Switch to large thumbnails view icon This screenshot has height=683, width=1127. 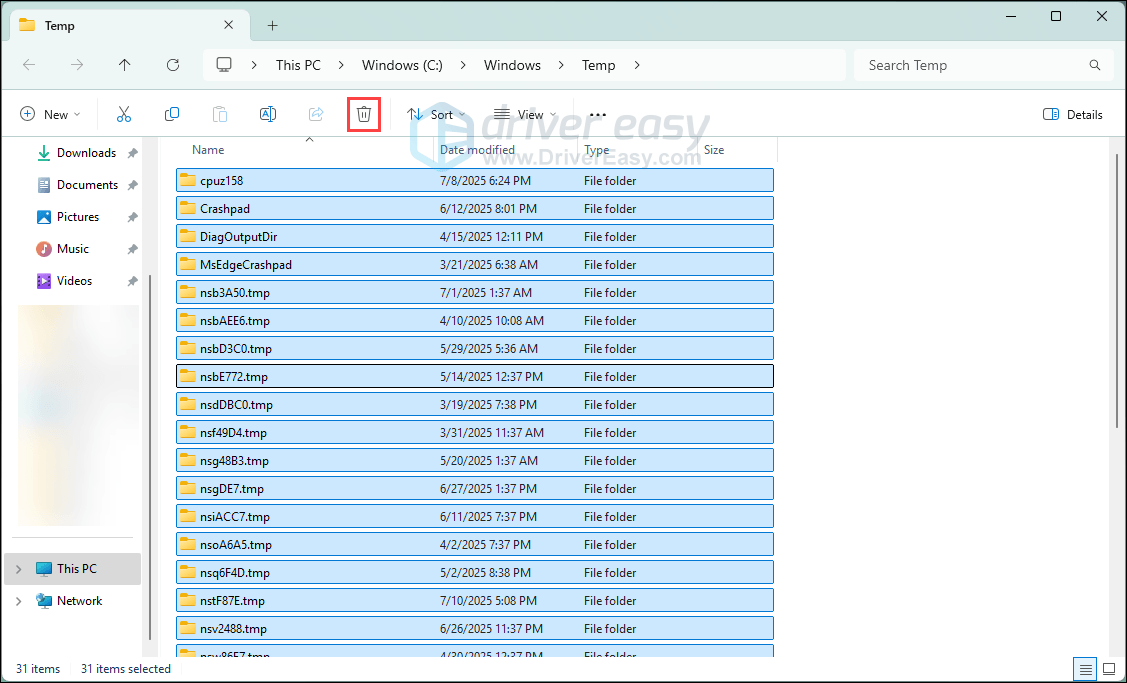pos(1110,668)
